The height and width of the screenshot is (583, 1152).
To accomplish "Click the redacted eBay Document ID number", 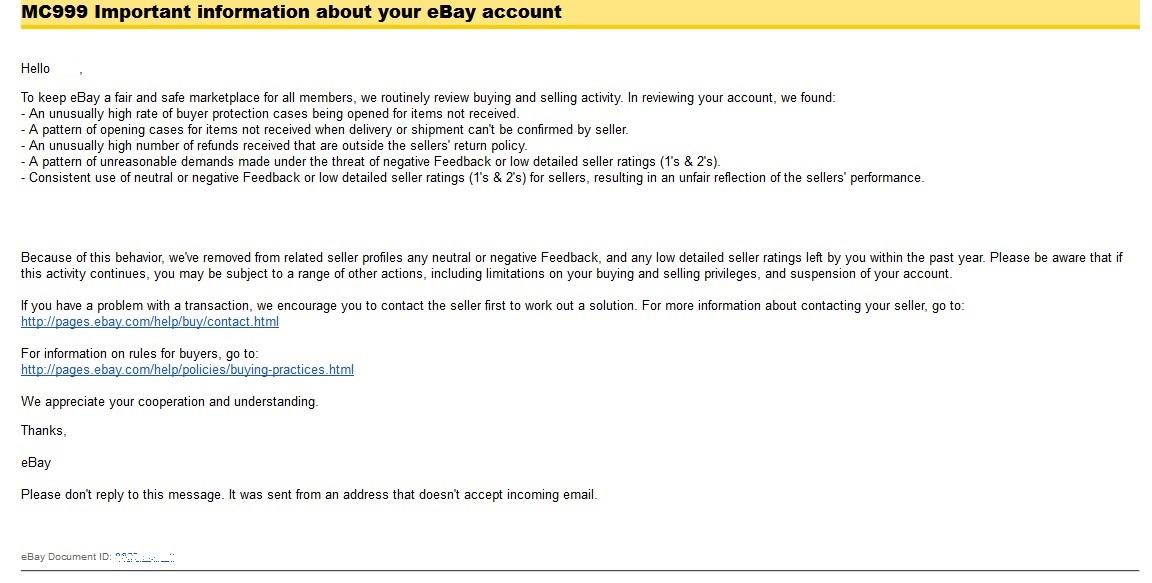I will point(145,556).
